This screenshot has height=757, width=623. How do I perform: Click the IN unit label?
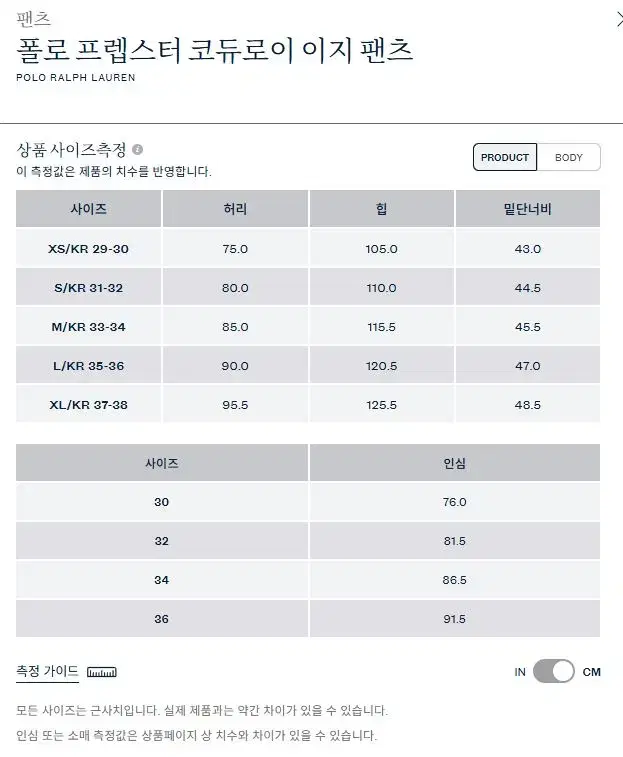(520, 672)
